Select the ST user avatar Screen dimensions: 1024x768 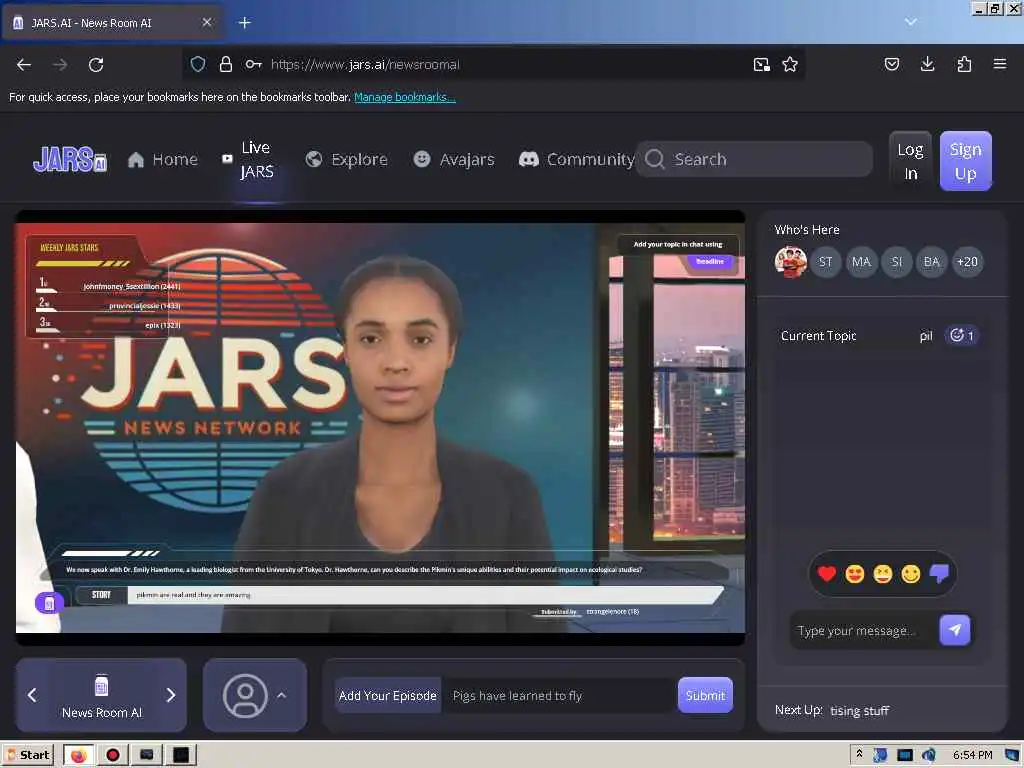click(x=825, y=262)
